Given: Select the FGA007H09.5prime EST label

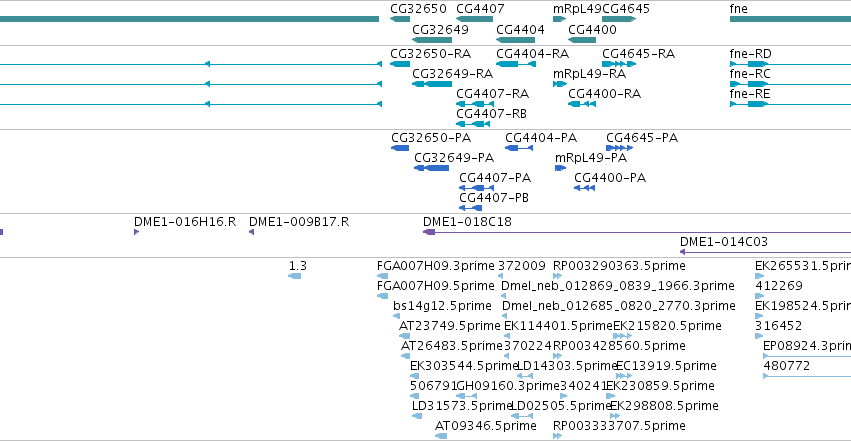Looking at the screenshot, I should pyautogui.click(x=436, y=286).
